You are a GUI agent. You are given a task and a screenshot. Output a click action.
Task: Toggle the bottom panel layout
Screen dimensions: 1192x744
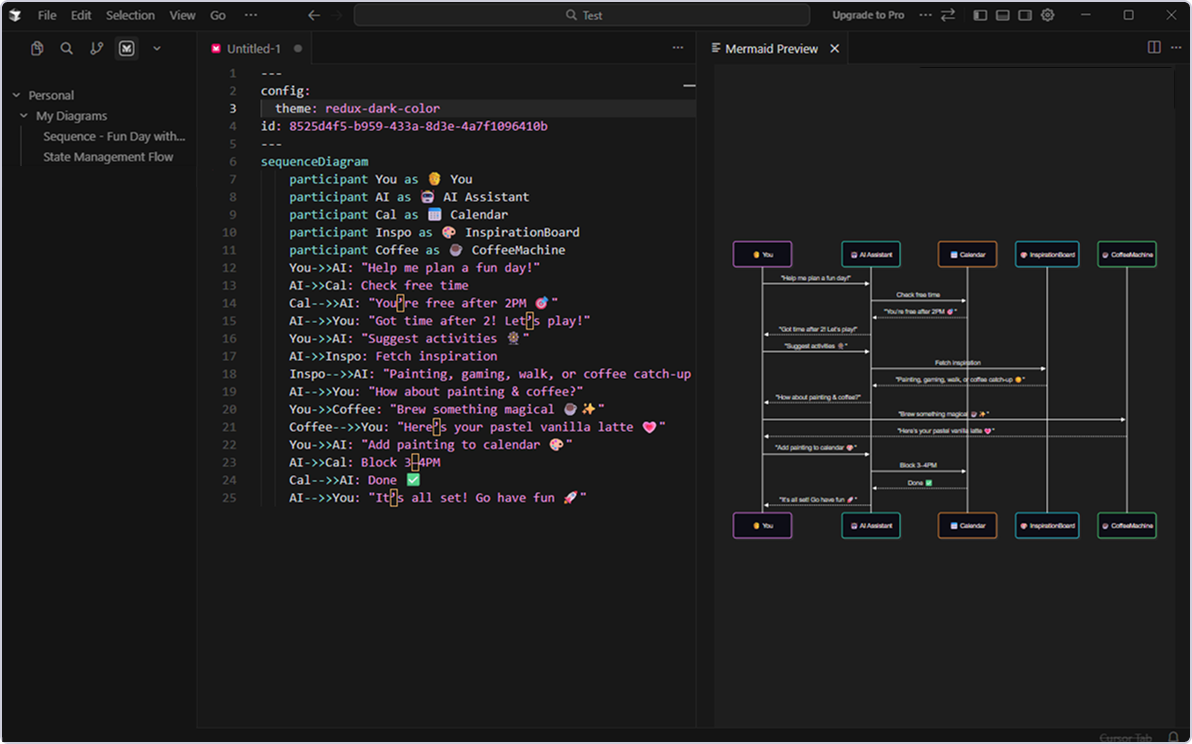click(x=1002, y=15)
